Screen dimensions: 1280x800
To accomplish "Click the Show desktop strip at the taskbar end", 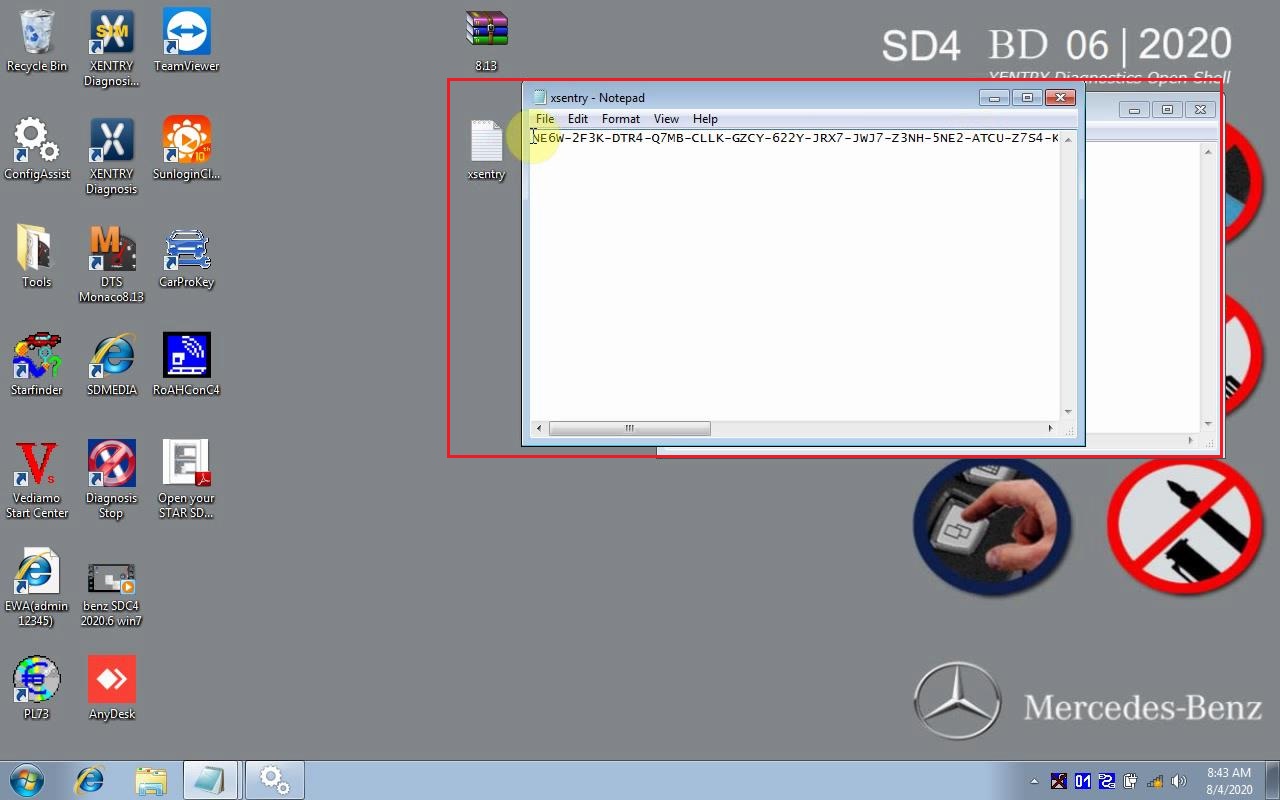I will (1272, 780).
